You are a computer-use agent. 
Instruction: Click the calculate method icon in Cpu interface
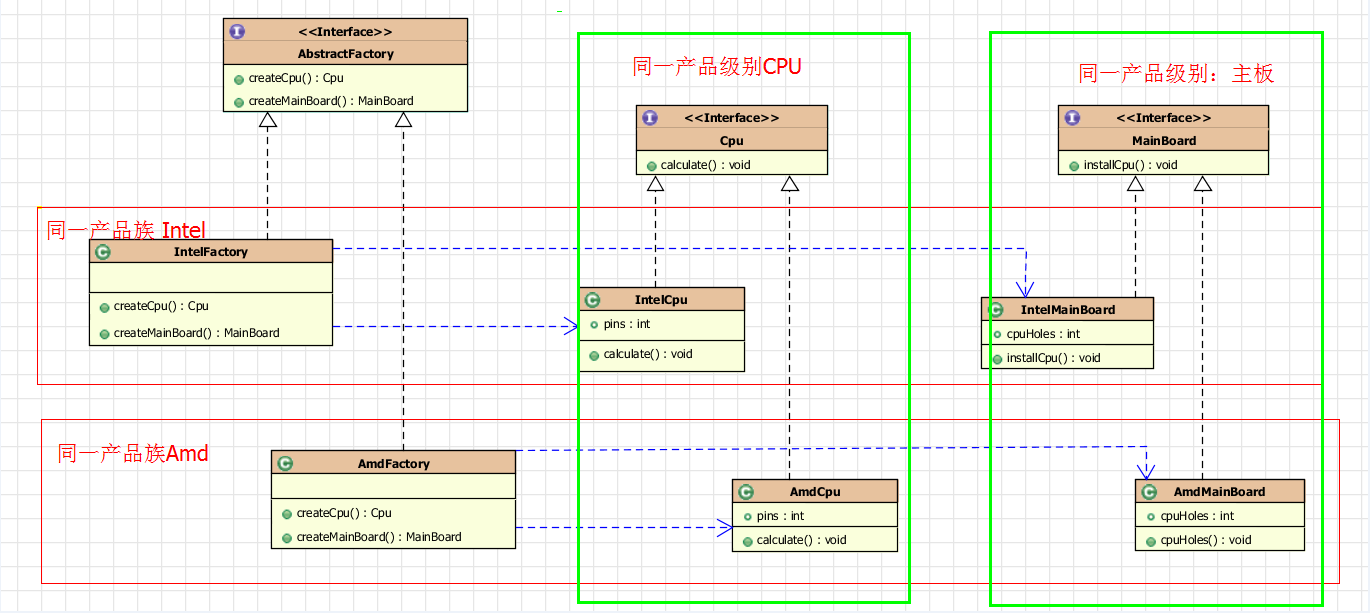point(651,165)
